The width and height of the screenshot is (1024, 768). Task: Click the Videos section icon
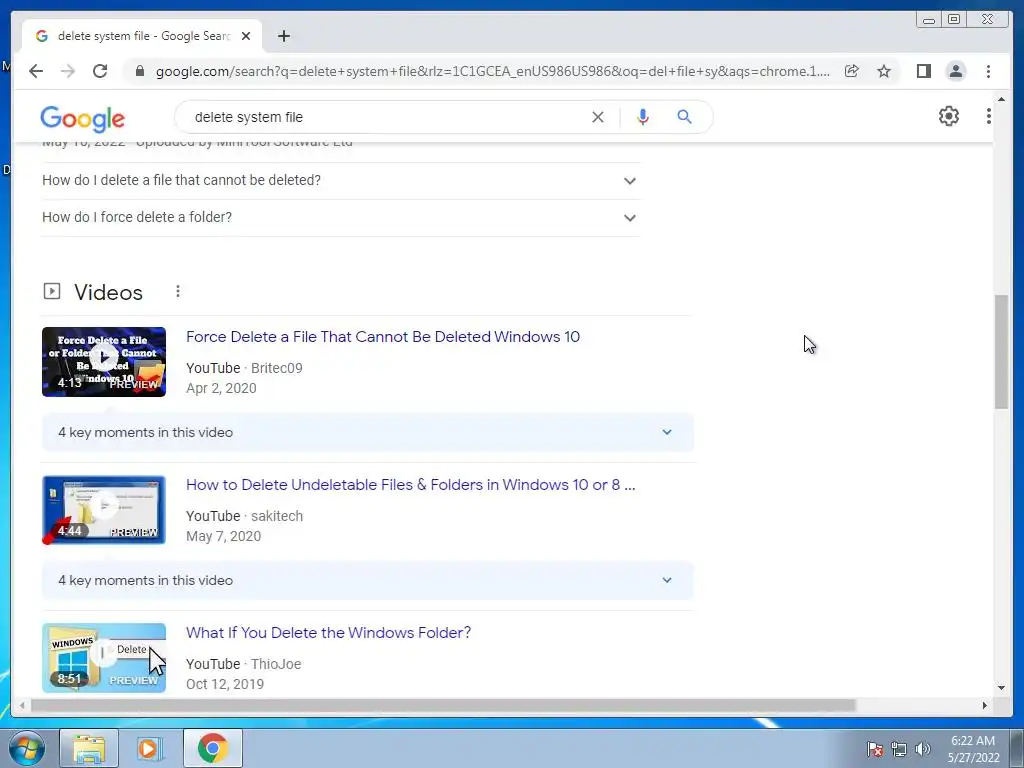point(52,291)
